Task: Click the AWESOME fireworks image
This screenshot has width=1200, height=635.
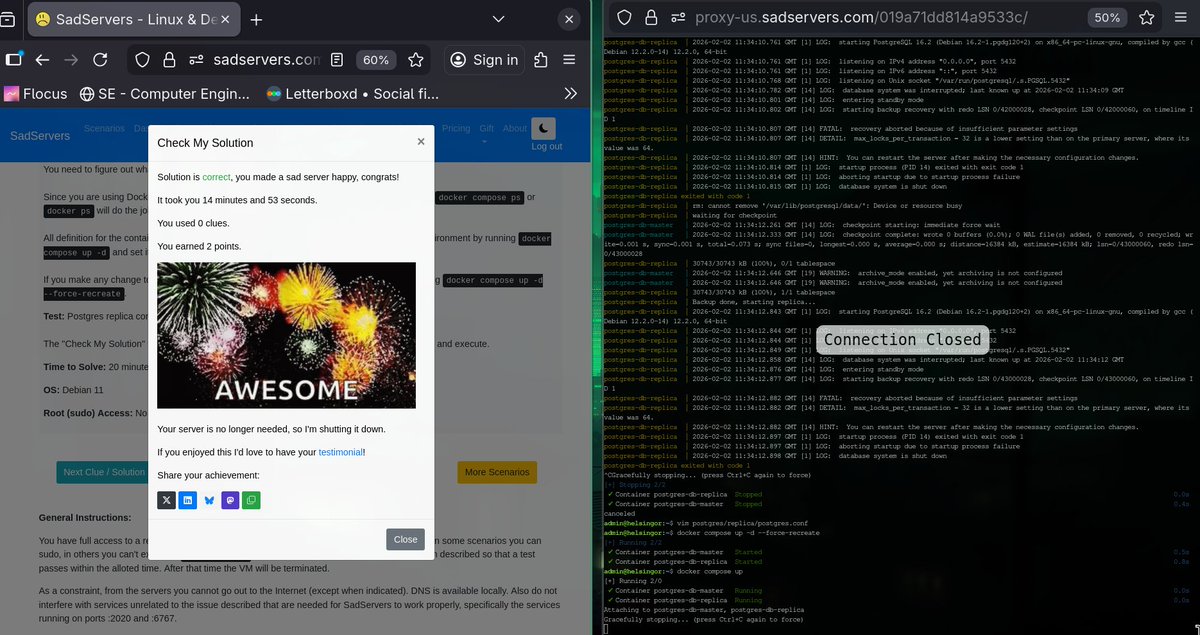Action: click(286, 335)
